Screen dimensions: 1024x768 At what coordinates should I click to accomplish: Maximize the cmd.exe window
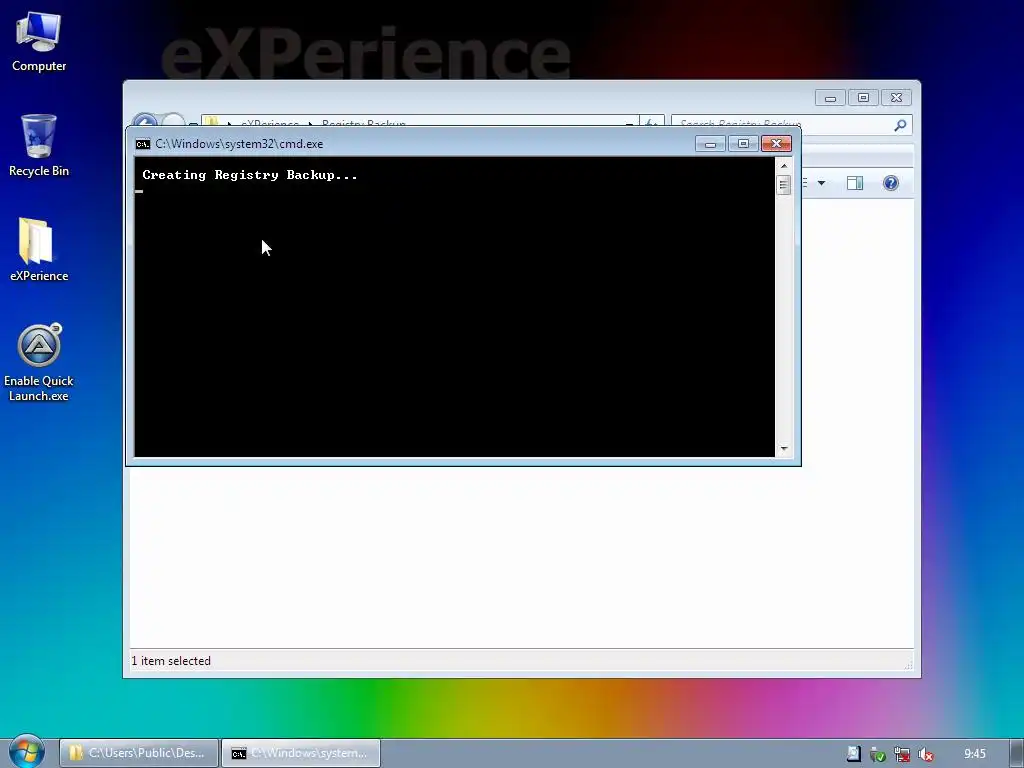[x=743, y=144]
